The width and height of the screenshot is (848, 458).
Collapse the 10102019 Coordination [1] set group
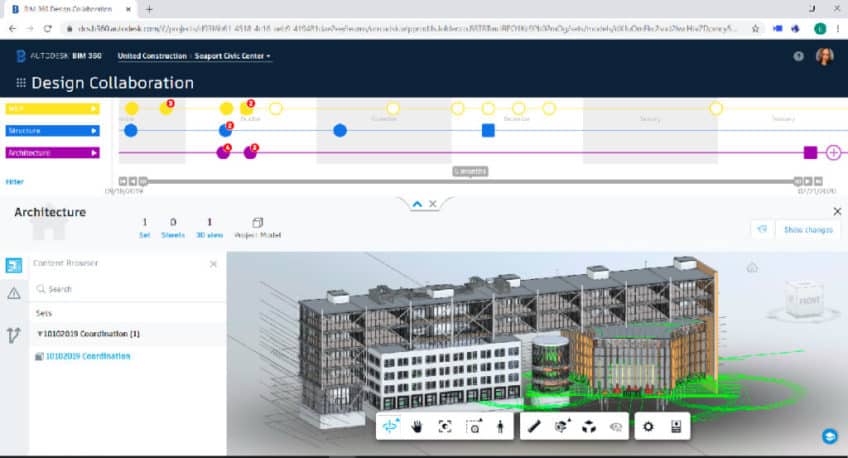(x=39, y=334)
